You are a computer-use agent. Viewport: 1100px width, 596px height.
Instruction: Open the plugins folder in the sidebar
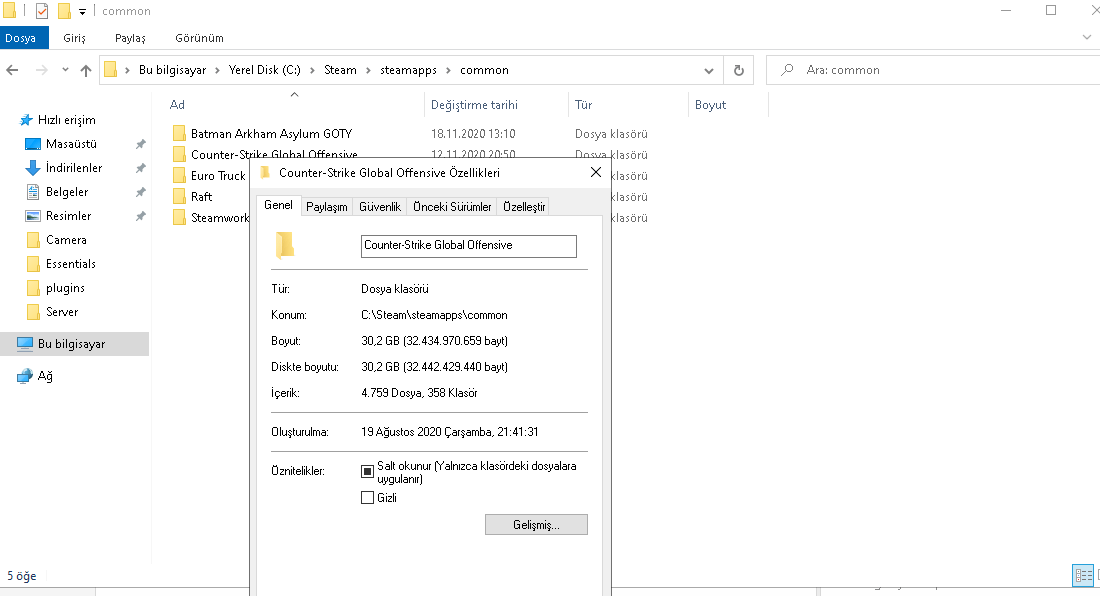[x=65, y=287]
